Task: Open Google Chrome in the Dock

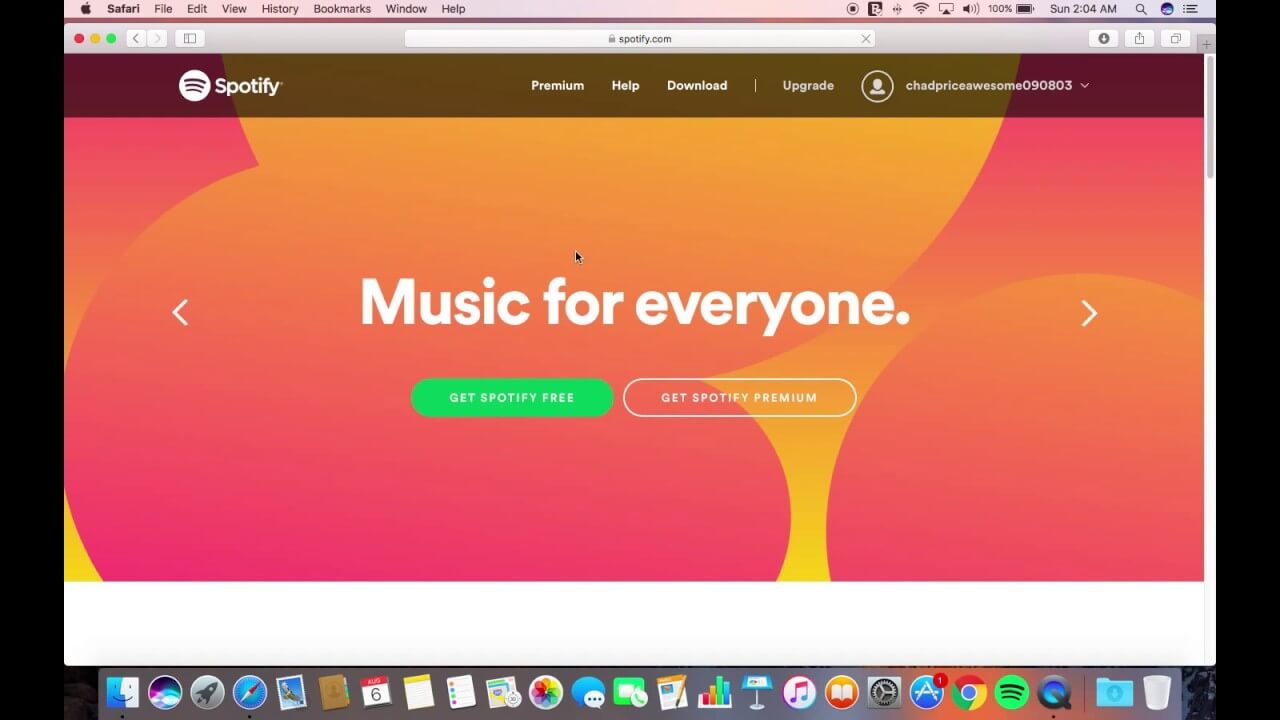Action: click(x=969, y=692)
